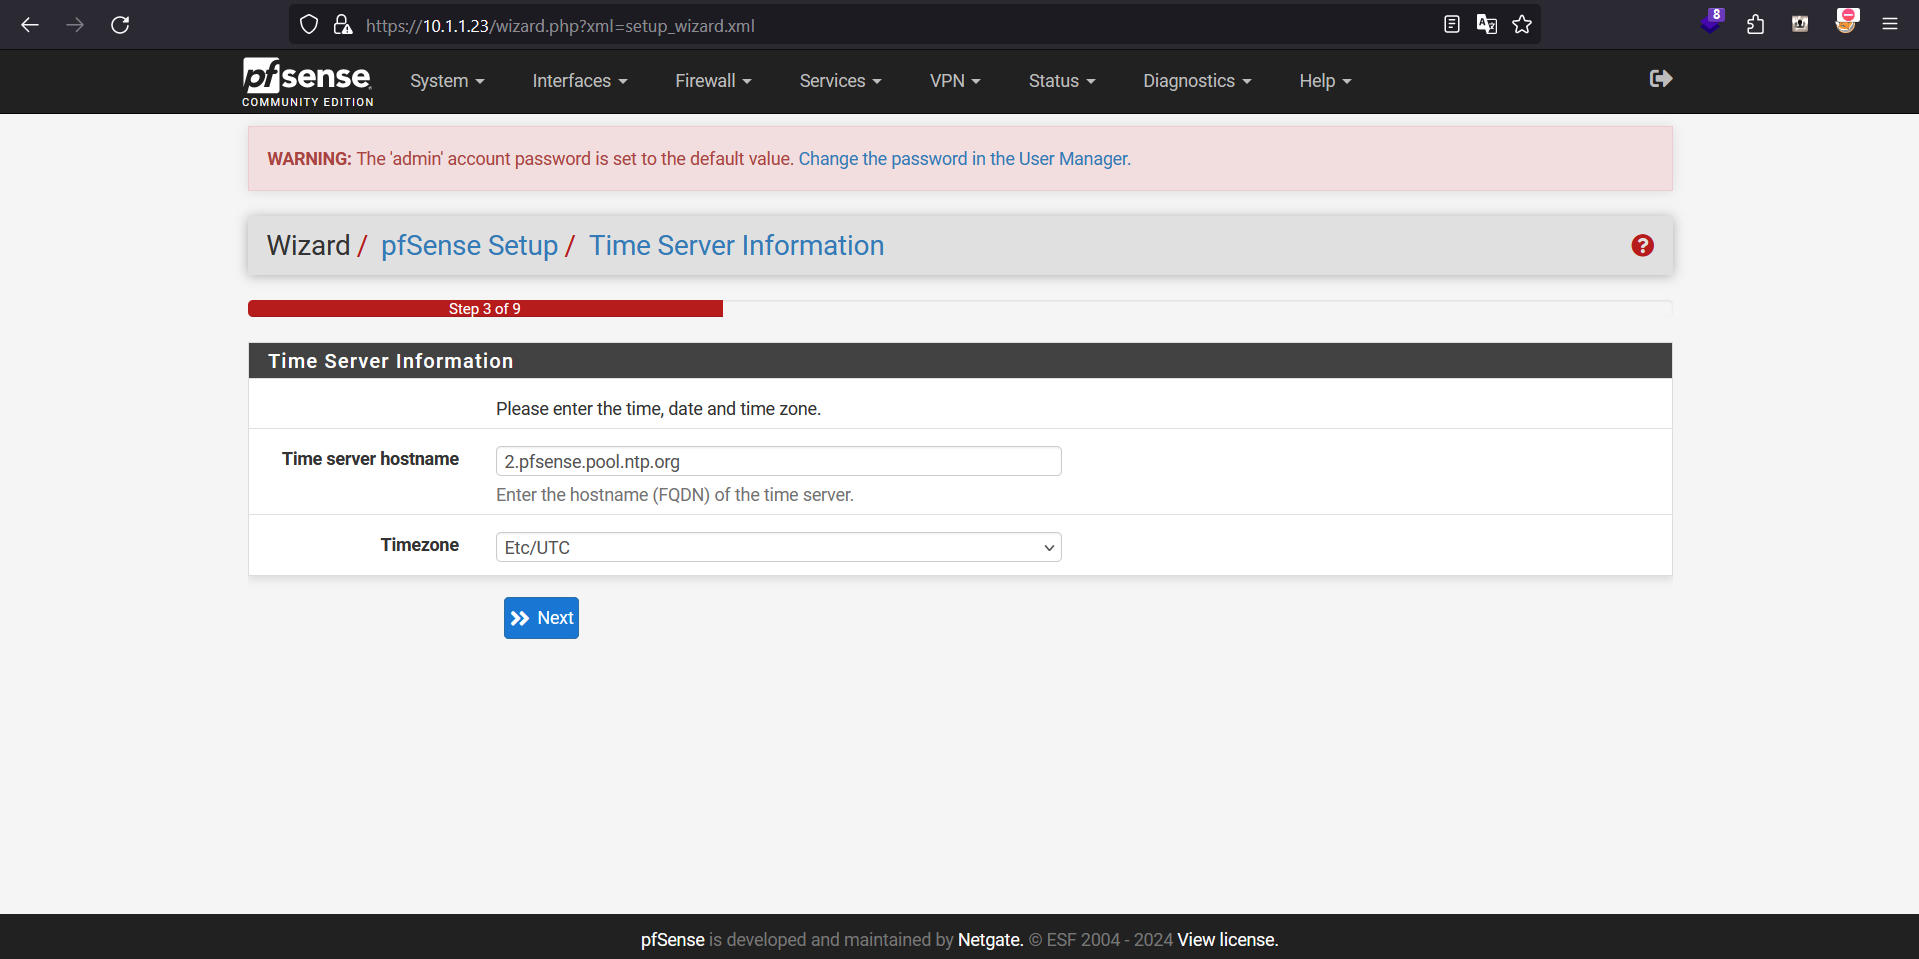The width and height of the screenshot is (1919, 959).
Task: Open the Firefox hamburger menu
Action: 1890,25
